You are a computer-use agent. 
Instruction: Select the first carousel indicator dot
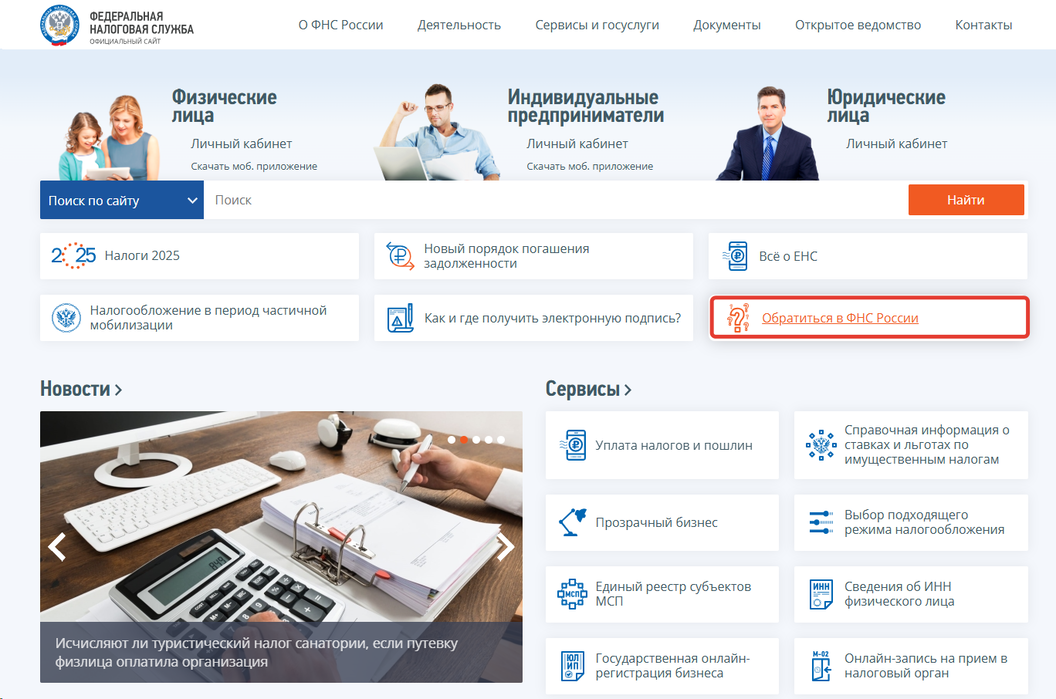coord(452,439)
